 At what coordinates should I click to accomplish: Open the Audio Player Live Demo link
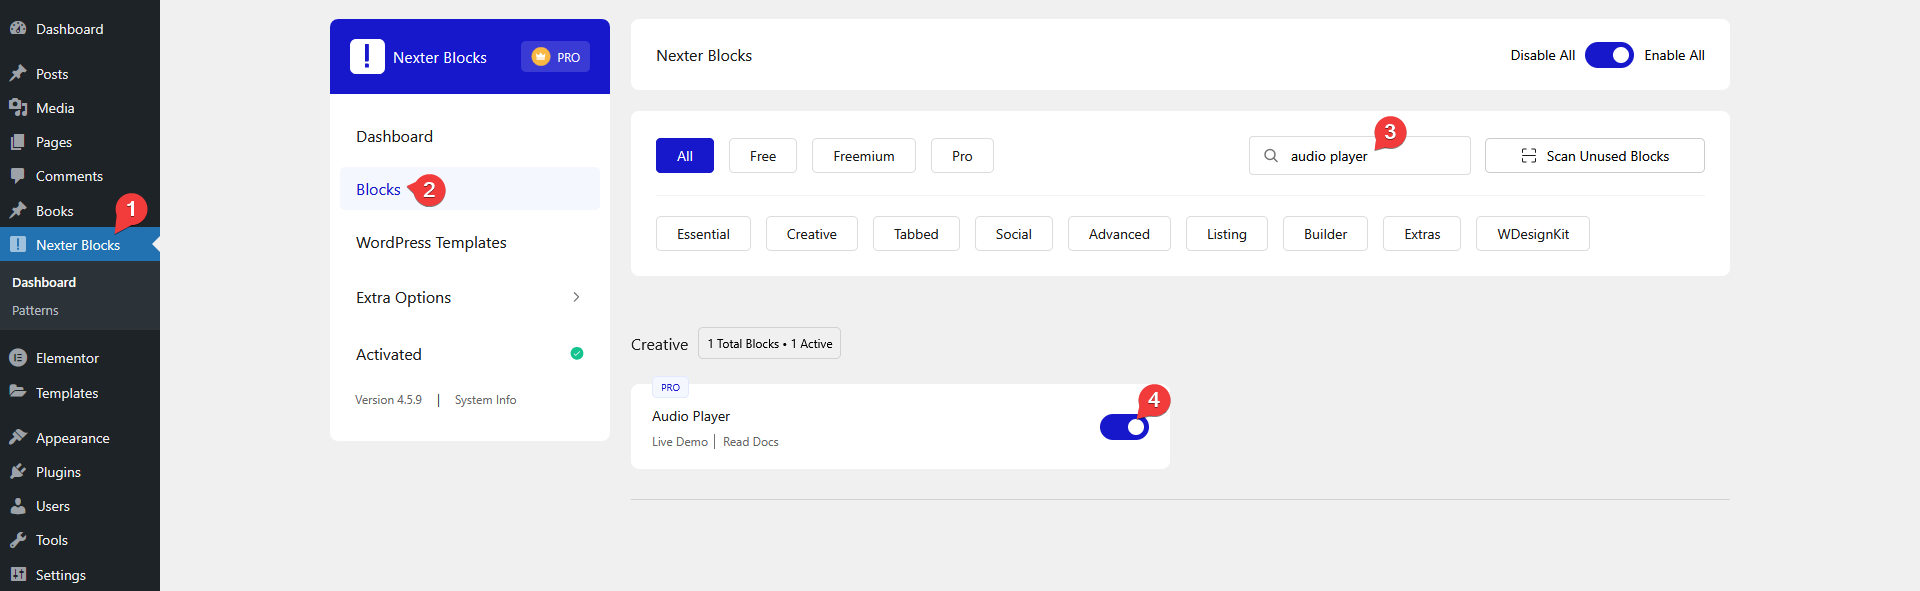pyautogui.click(x=680, y=442)
